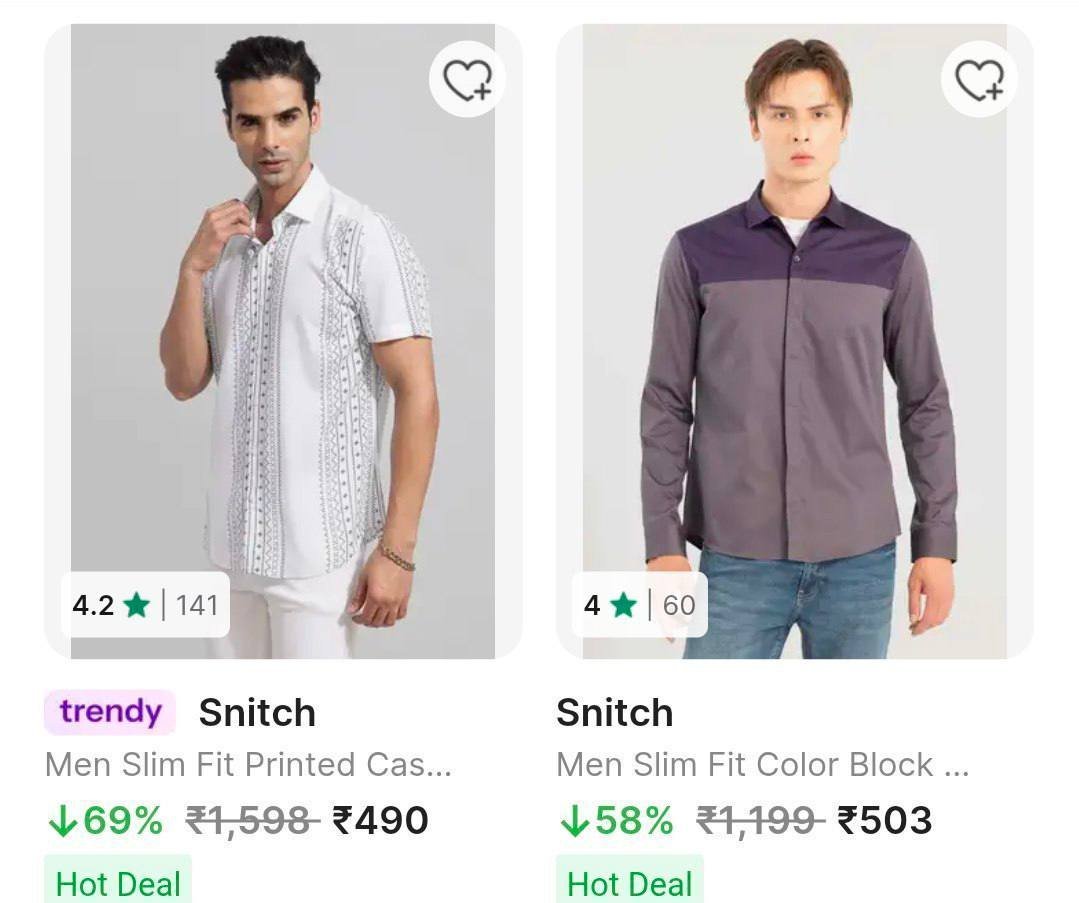The image size is (1079, 903).
Task: Tap Hot Deal badge under ₹503 shirt
Action: coord(629,883)
